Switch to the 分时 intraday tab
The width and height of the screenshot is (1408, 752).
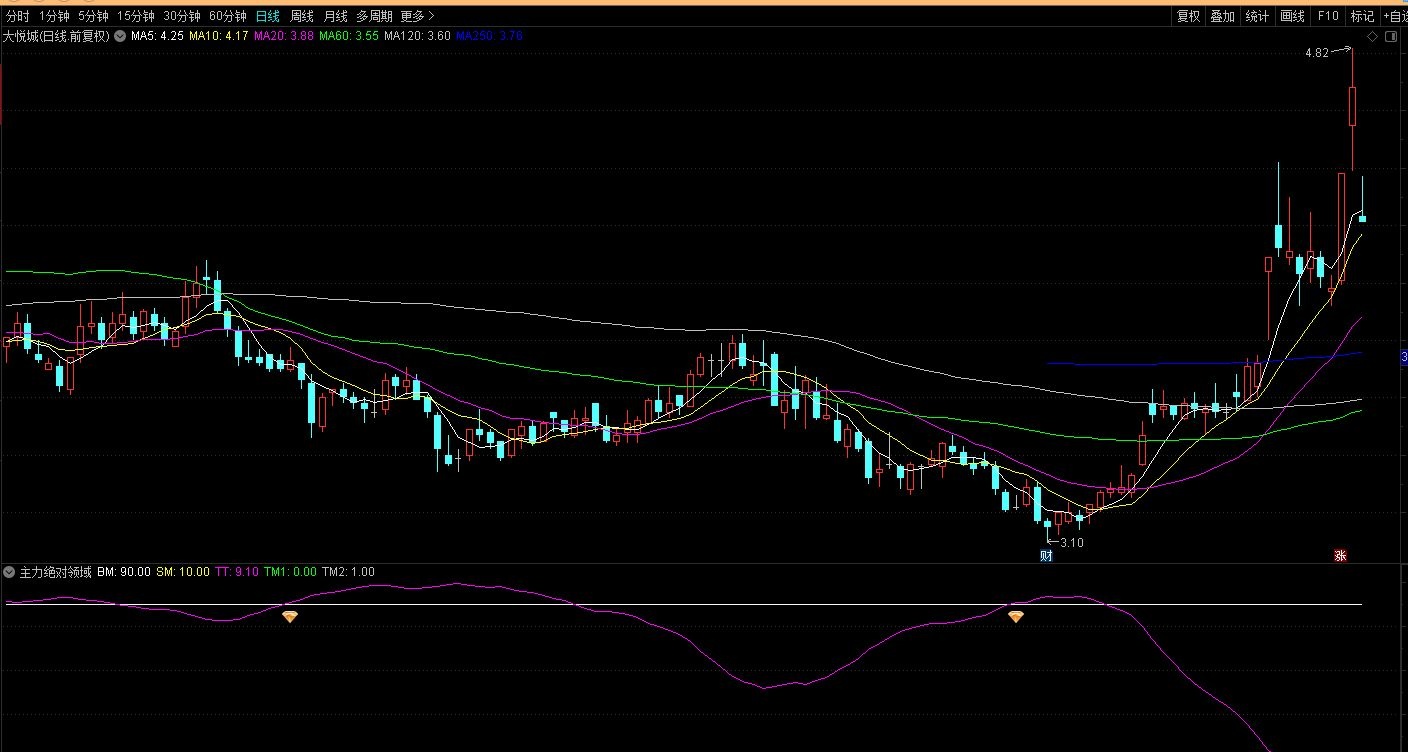(18, 16)
